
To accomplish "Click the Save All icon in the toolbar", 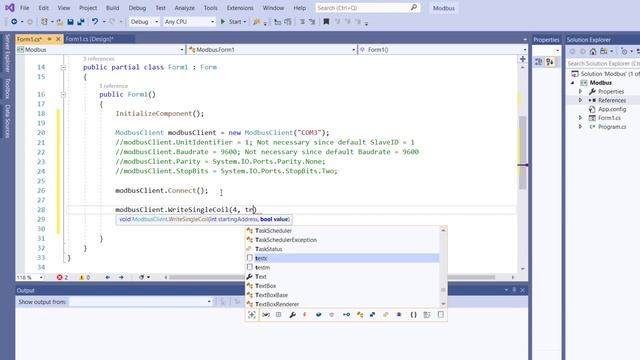I will click(x=81, y=22).
